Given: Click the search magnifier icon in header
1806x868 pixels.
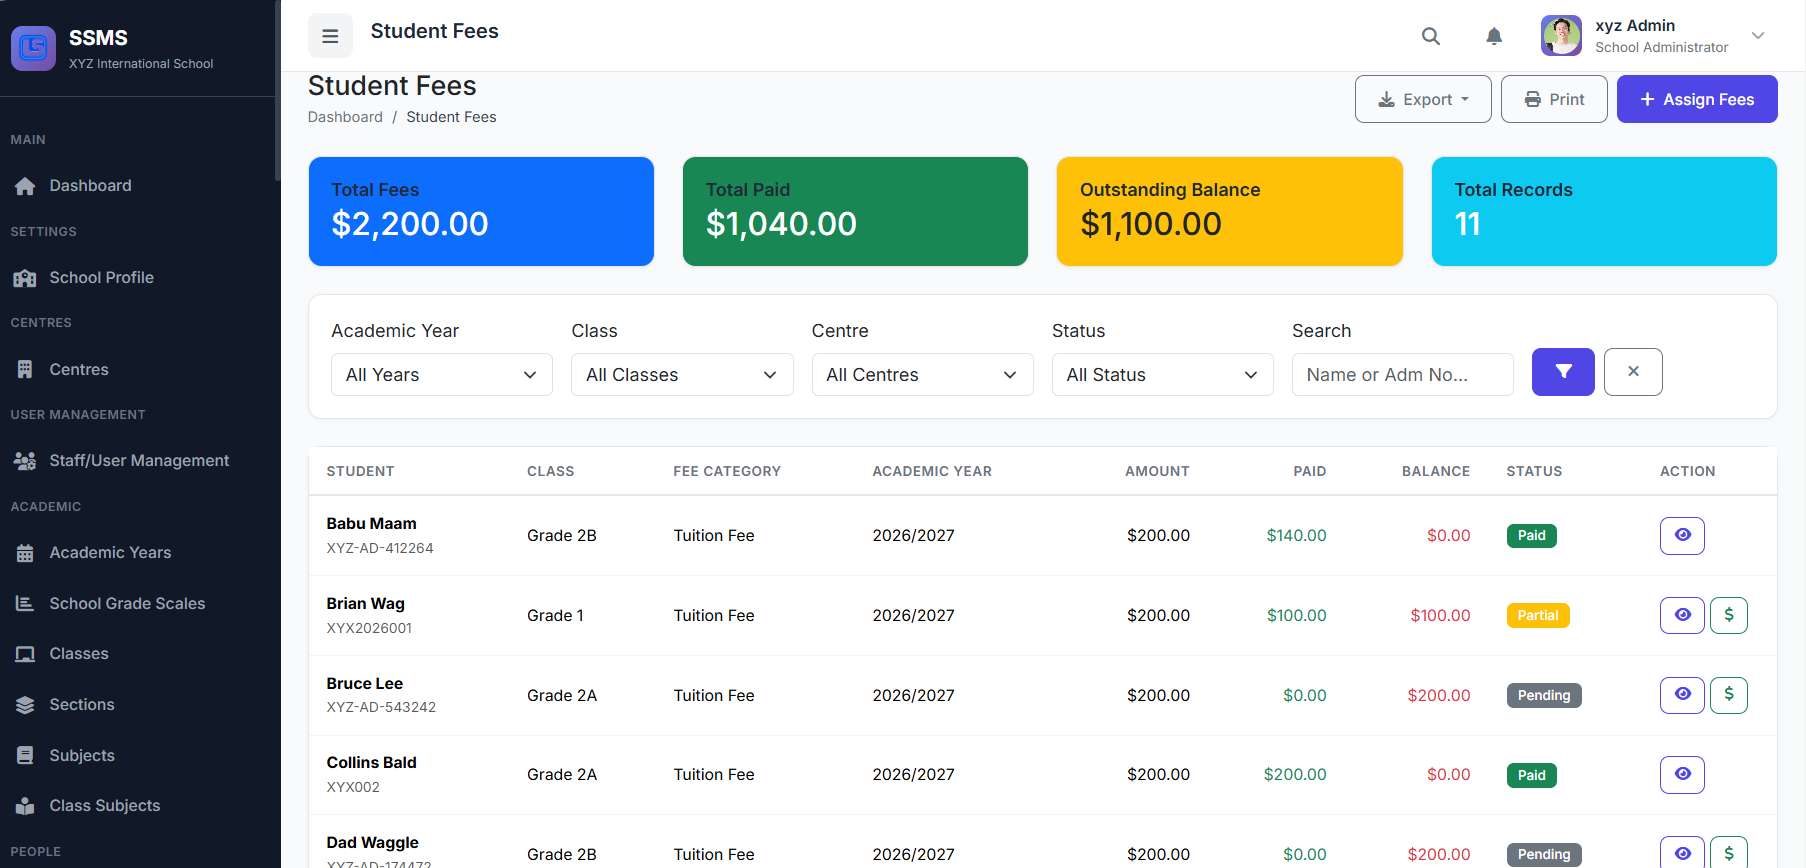Looking at the screenshot, I should (x=1431, y=36).
